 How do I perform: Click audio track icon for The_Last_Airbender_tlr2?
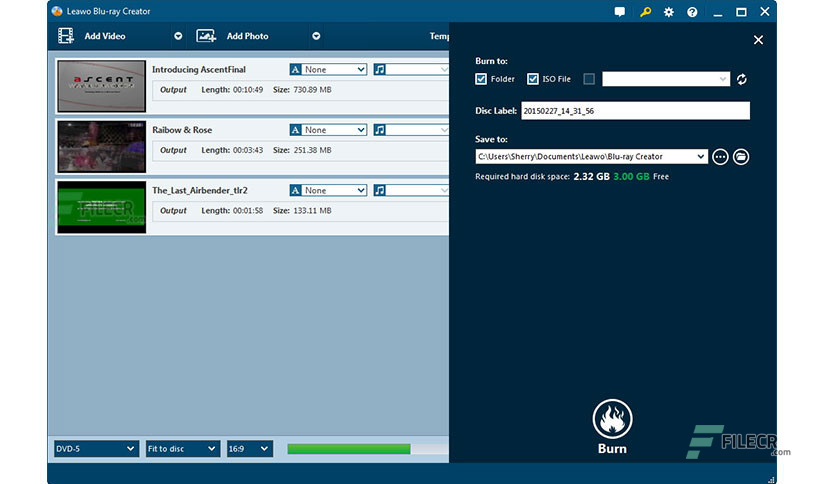click(x=379, y=190)
